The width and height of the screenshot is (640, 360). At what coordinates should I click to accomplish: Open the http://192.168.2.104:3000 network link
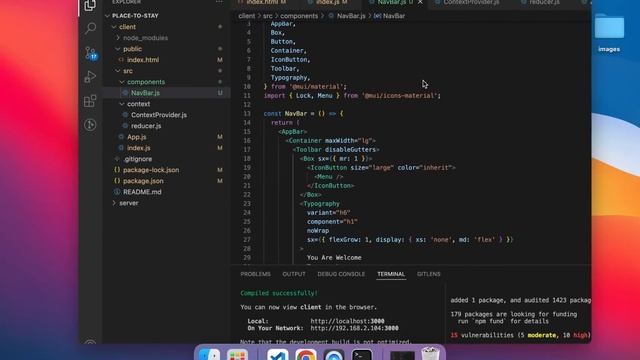click(354, 328)
